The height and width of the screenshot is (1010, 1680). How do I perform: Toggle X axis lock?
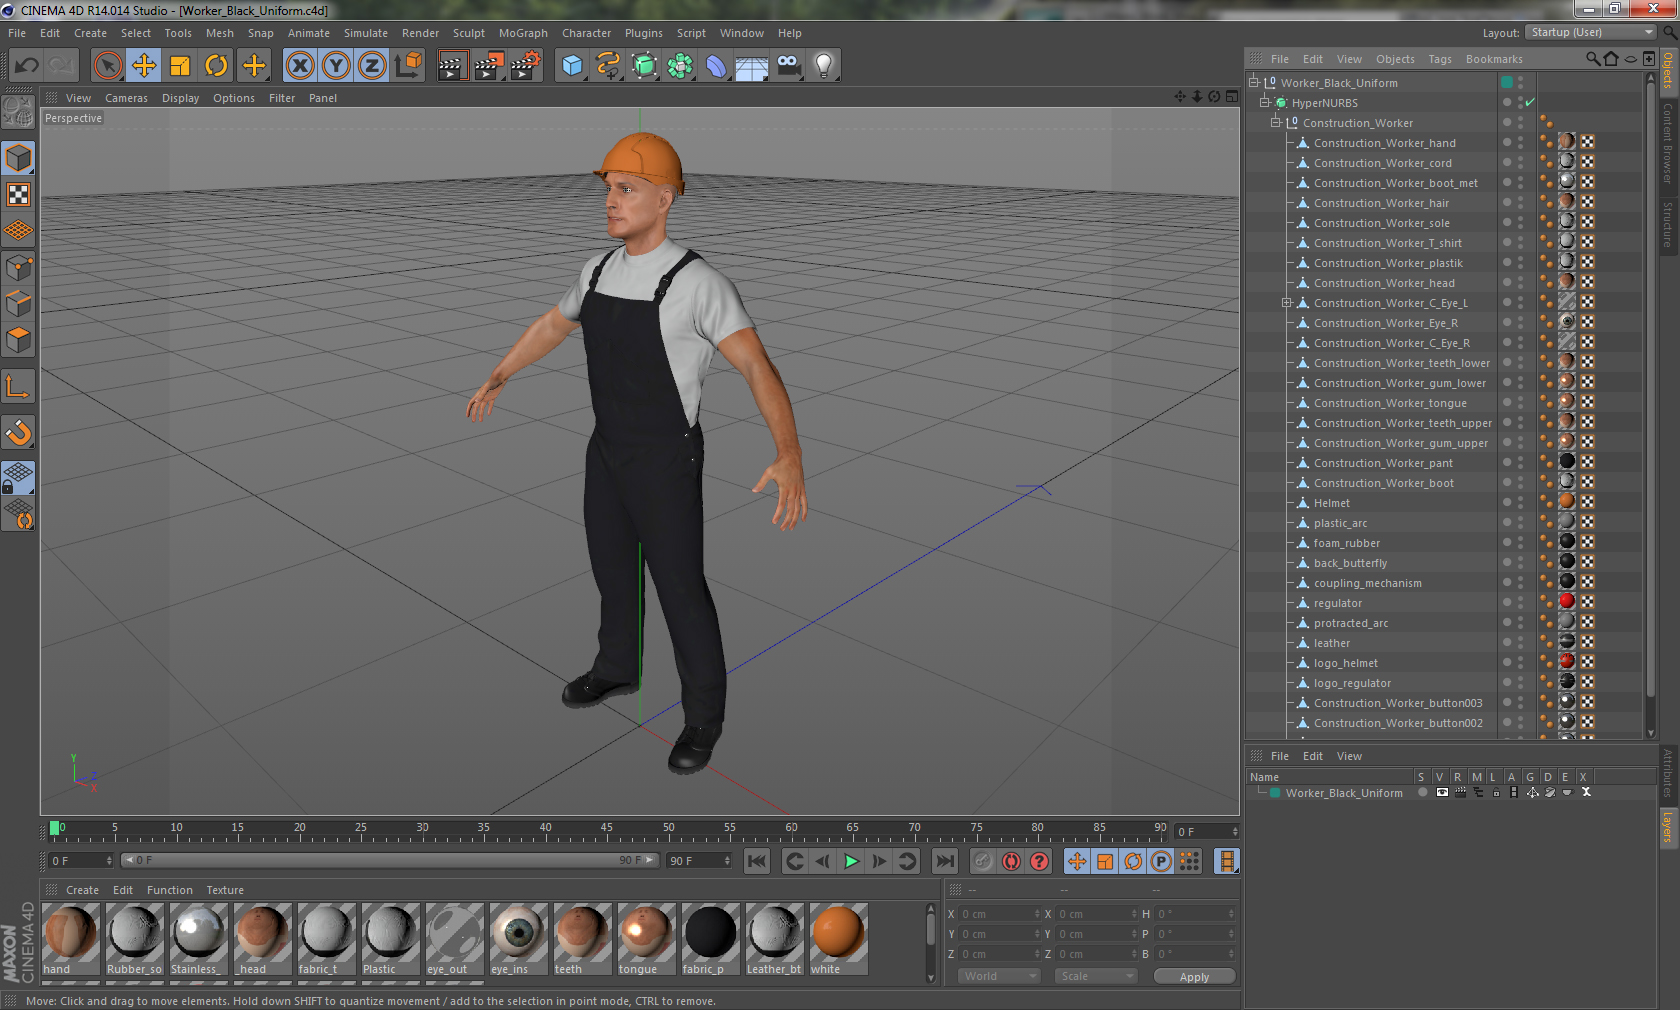point(300,66)
